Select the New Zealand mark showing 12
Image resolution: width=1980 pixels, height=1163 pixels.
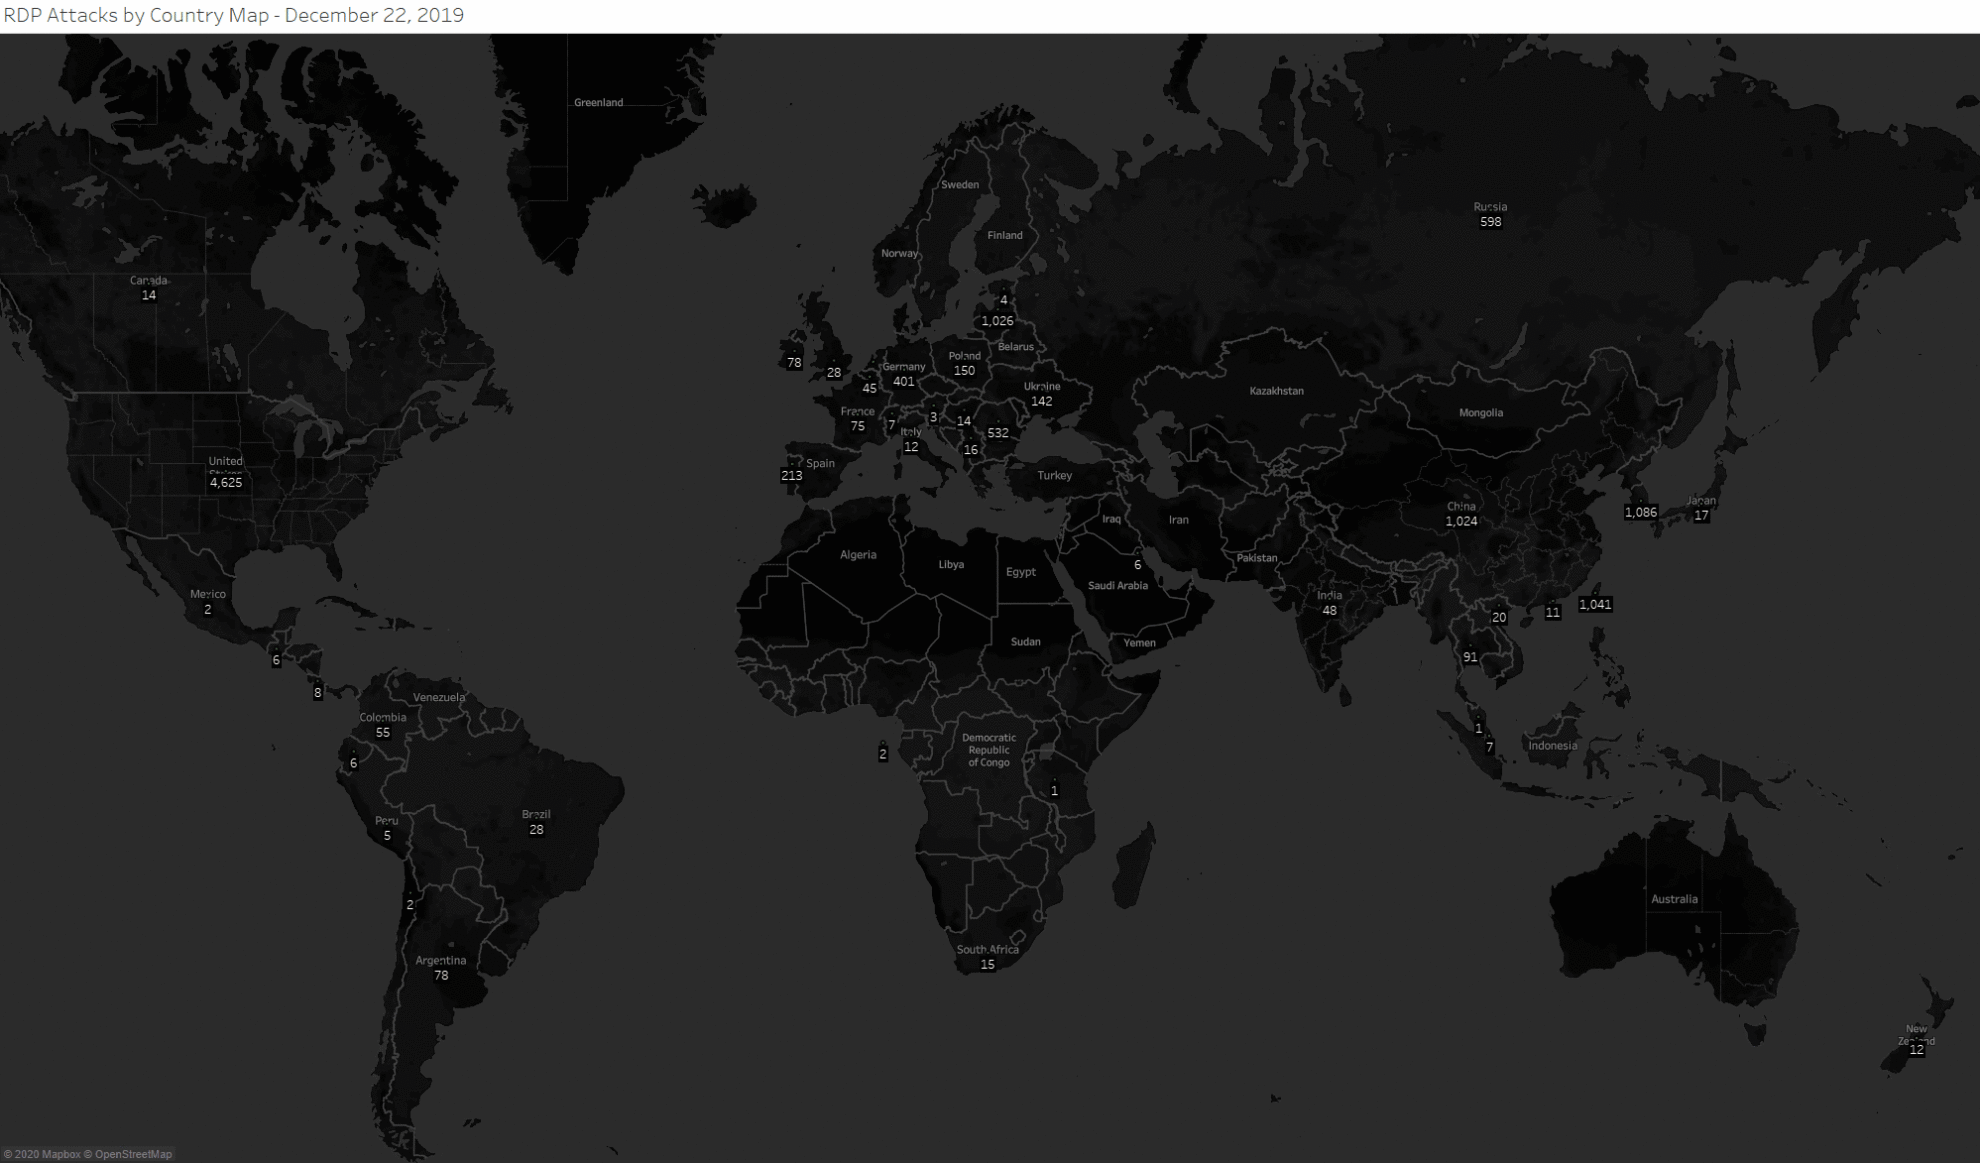coord(1916,1049)
